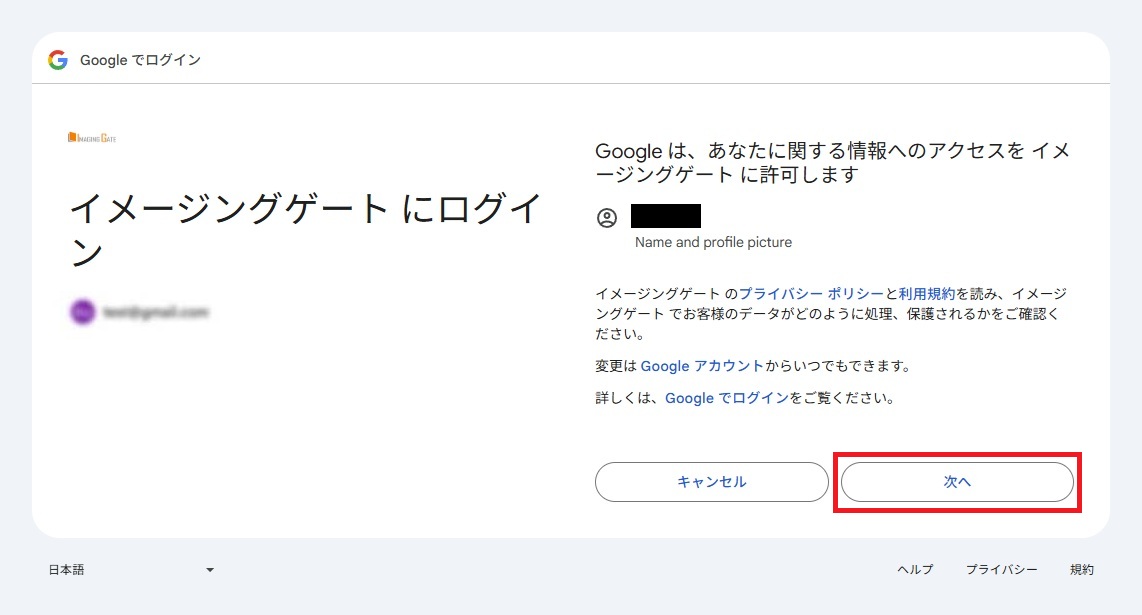The width and height of the screenshot is (1142, 615).
Task: Click the blacked-out account name field
Action: coord(665,216)
